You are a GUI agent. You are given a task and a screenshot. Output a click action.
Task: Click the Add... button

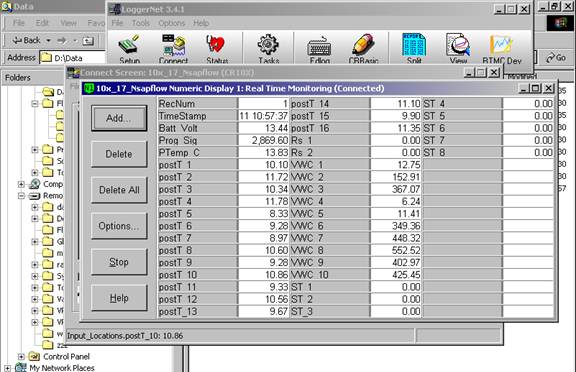(x=119, y=118)
